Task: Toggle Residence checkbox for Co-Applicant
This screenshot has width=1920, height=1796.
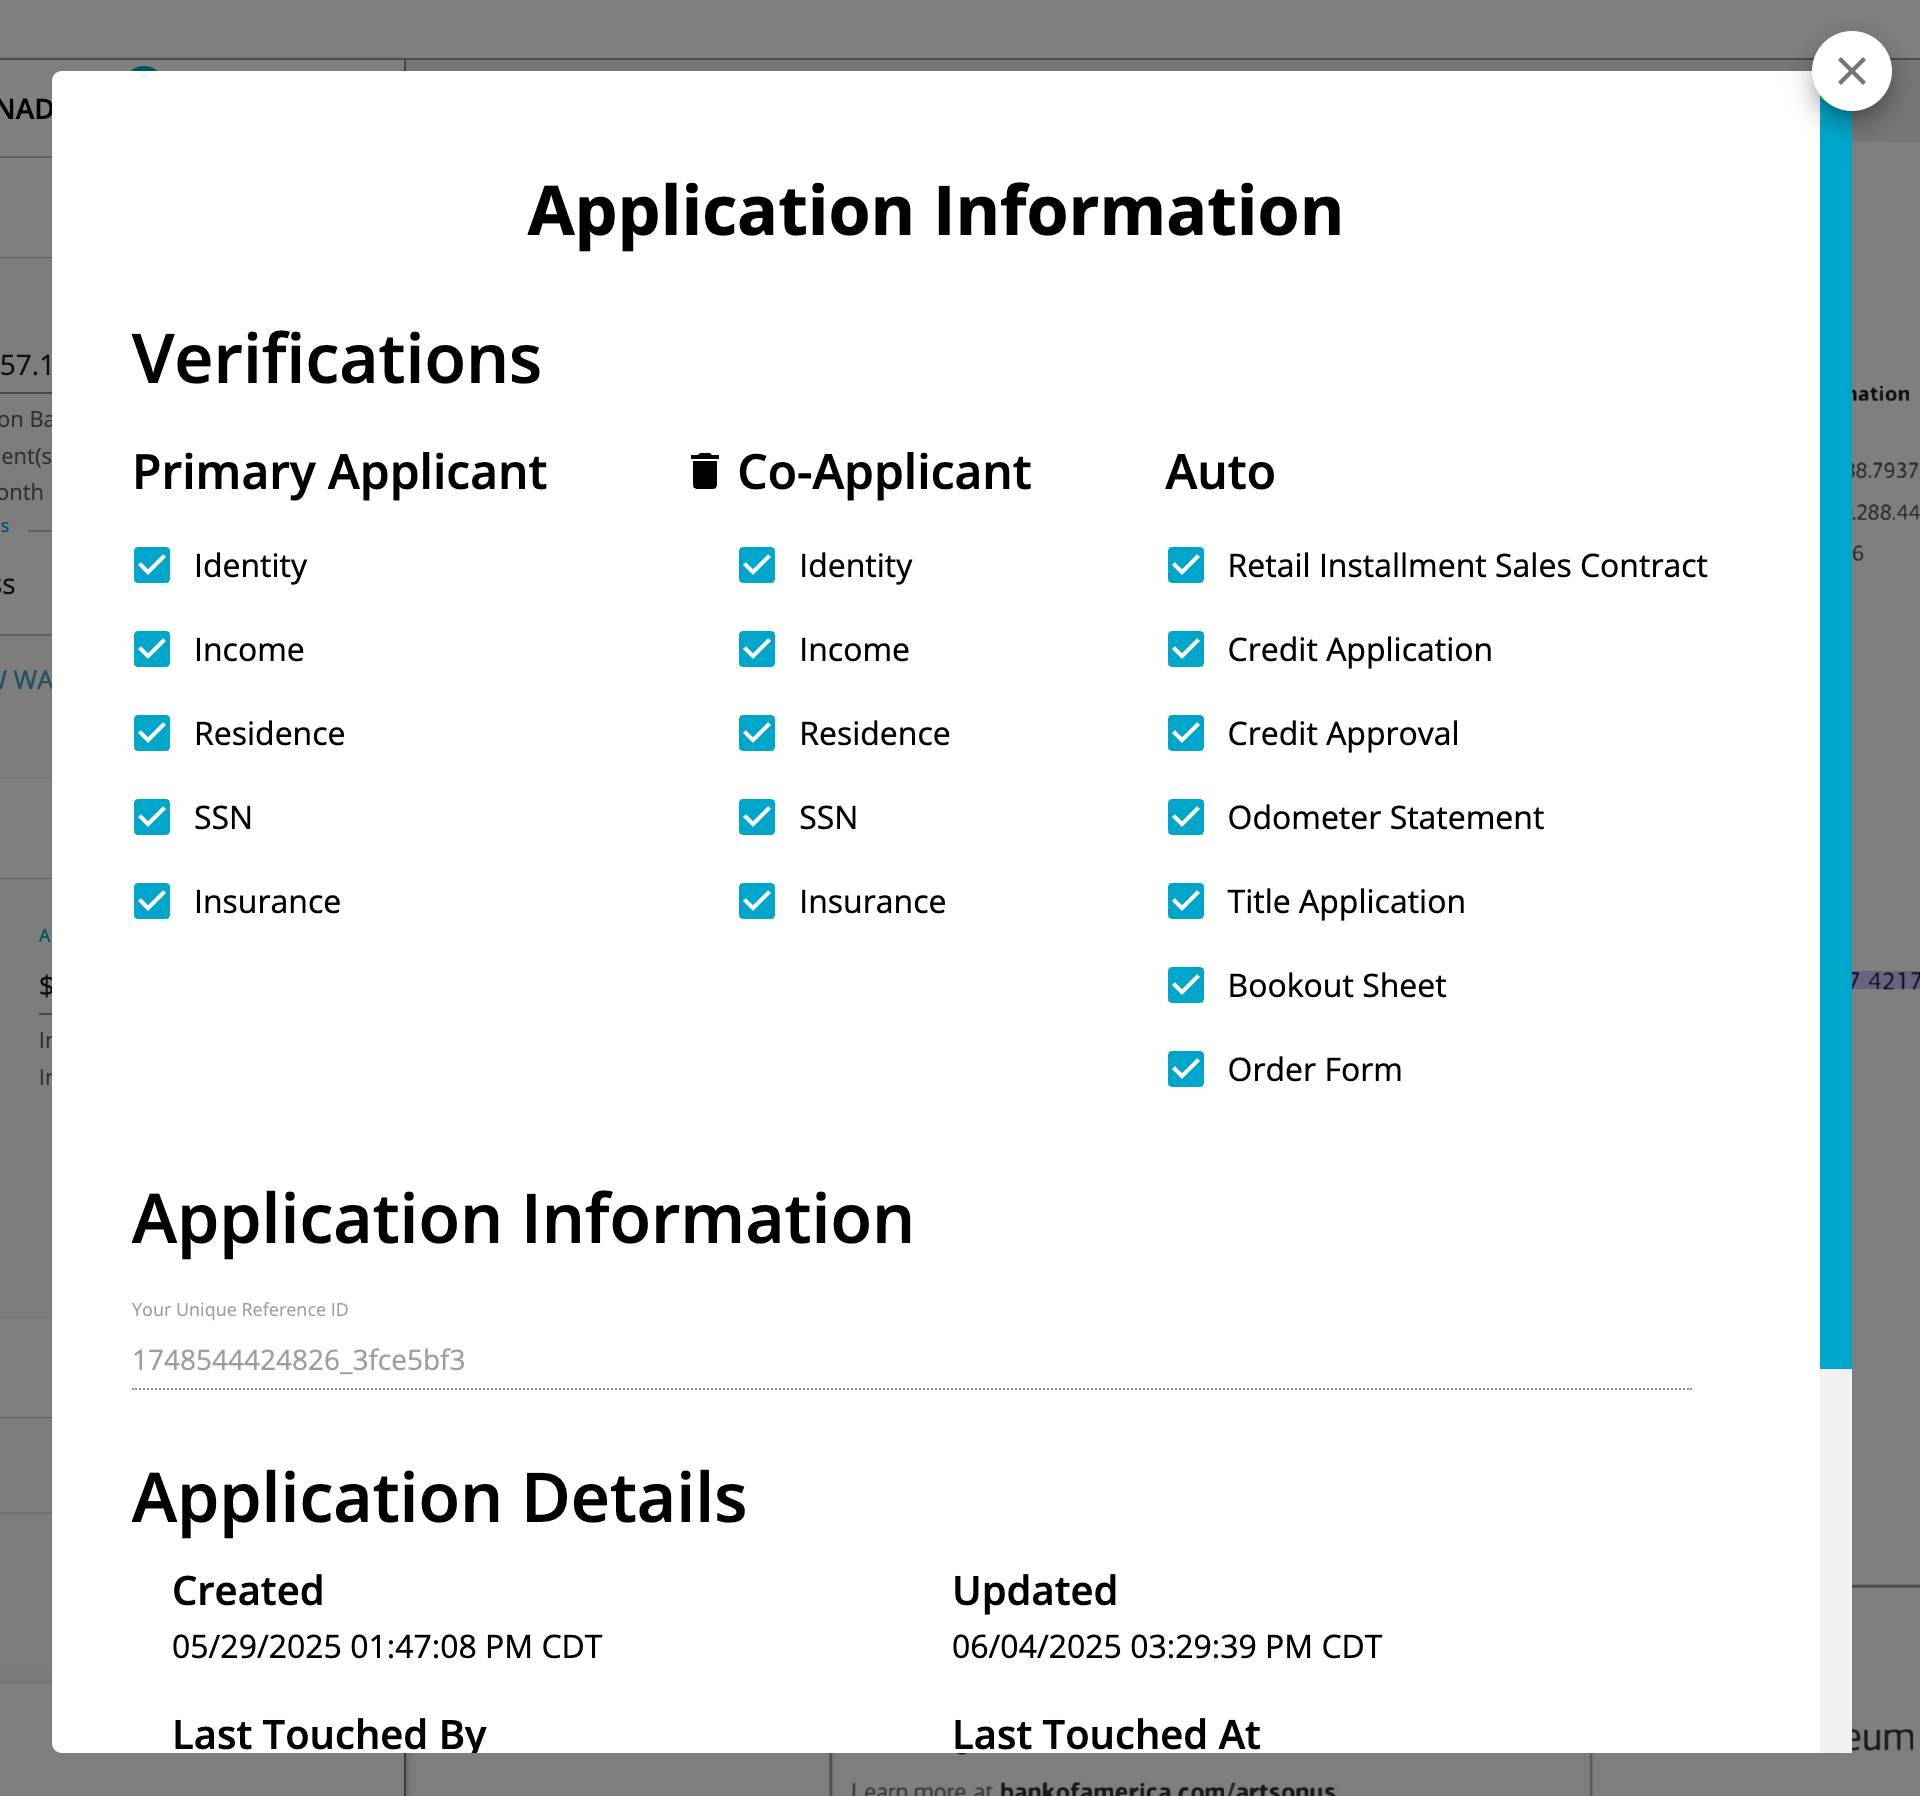Action: click(x=756, y=734)
